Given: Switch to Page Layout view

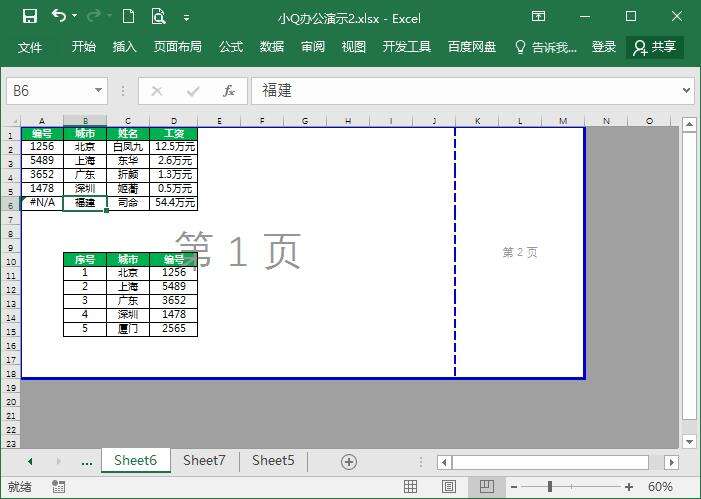Looking at the screenshot, I should pos(449,487).
